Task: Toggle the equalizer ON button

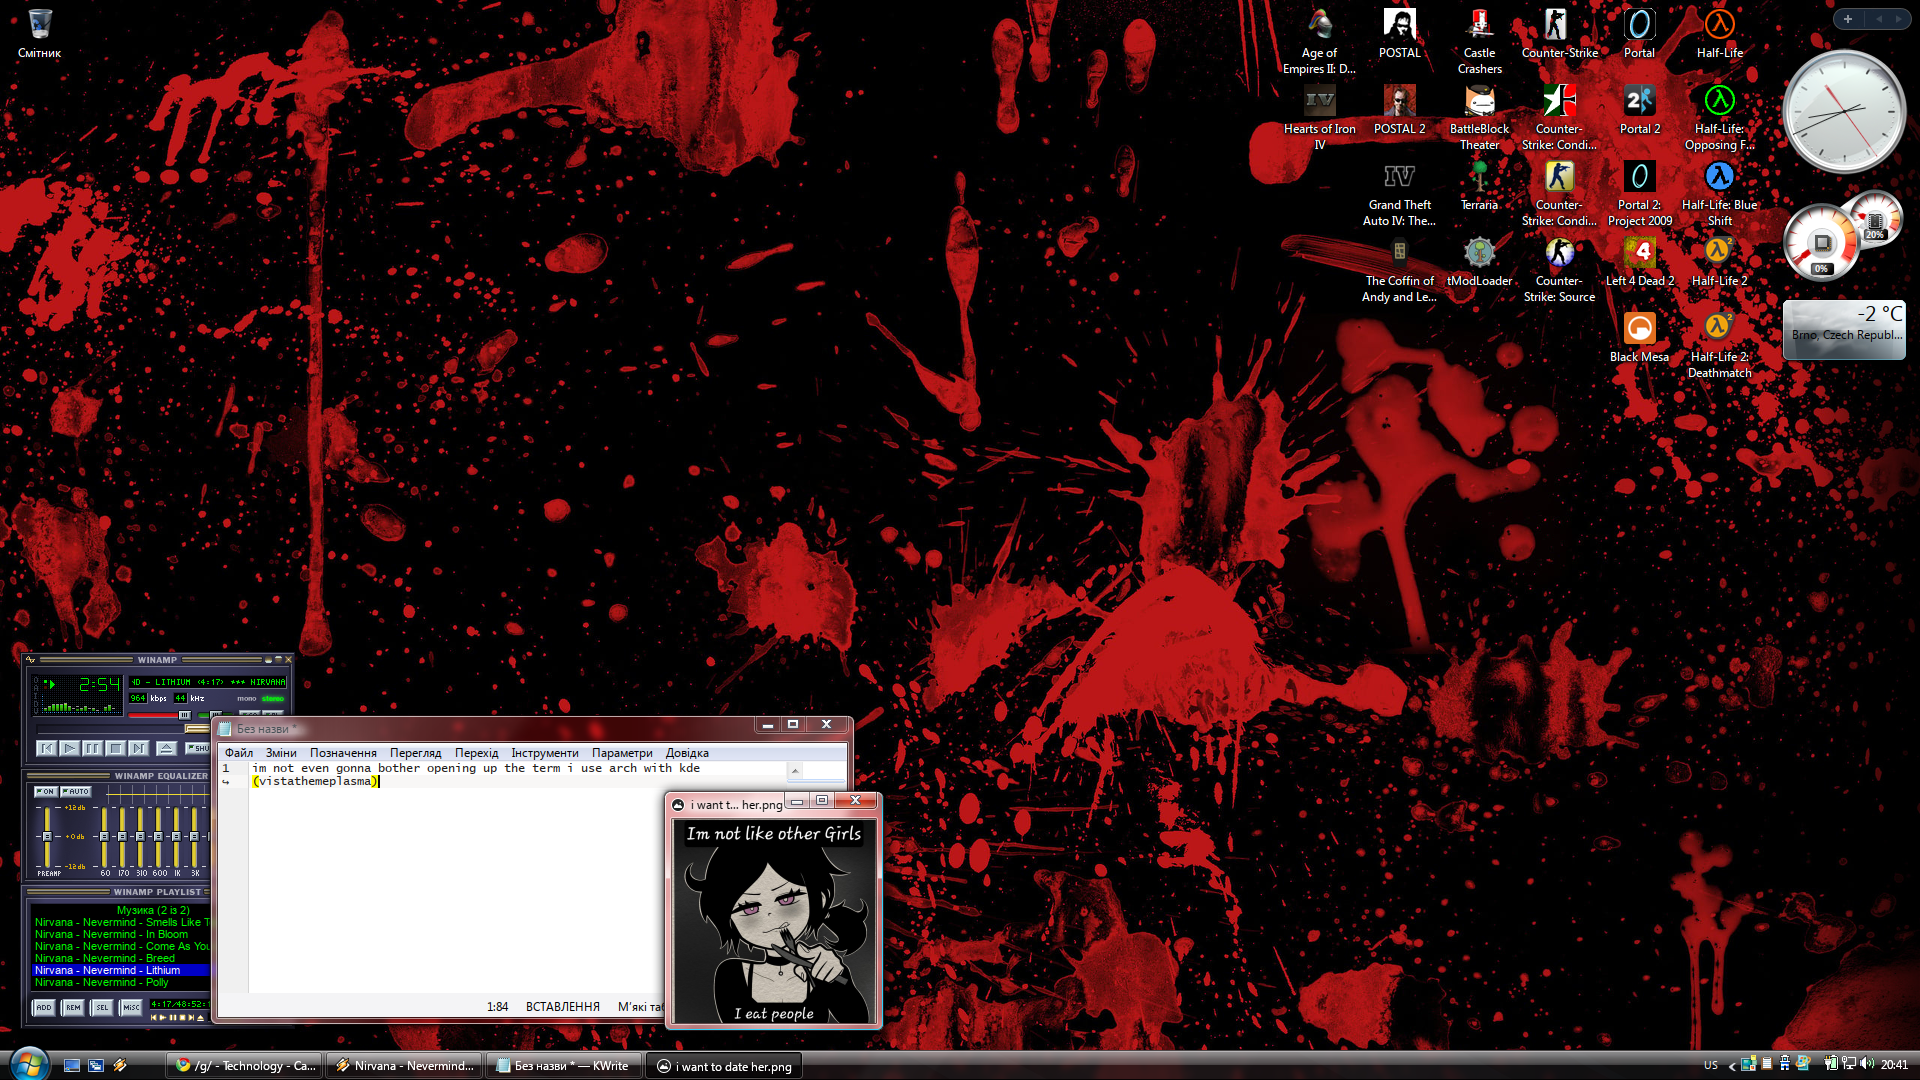Action: pyautogui.click(x=45, y=792)
